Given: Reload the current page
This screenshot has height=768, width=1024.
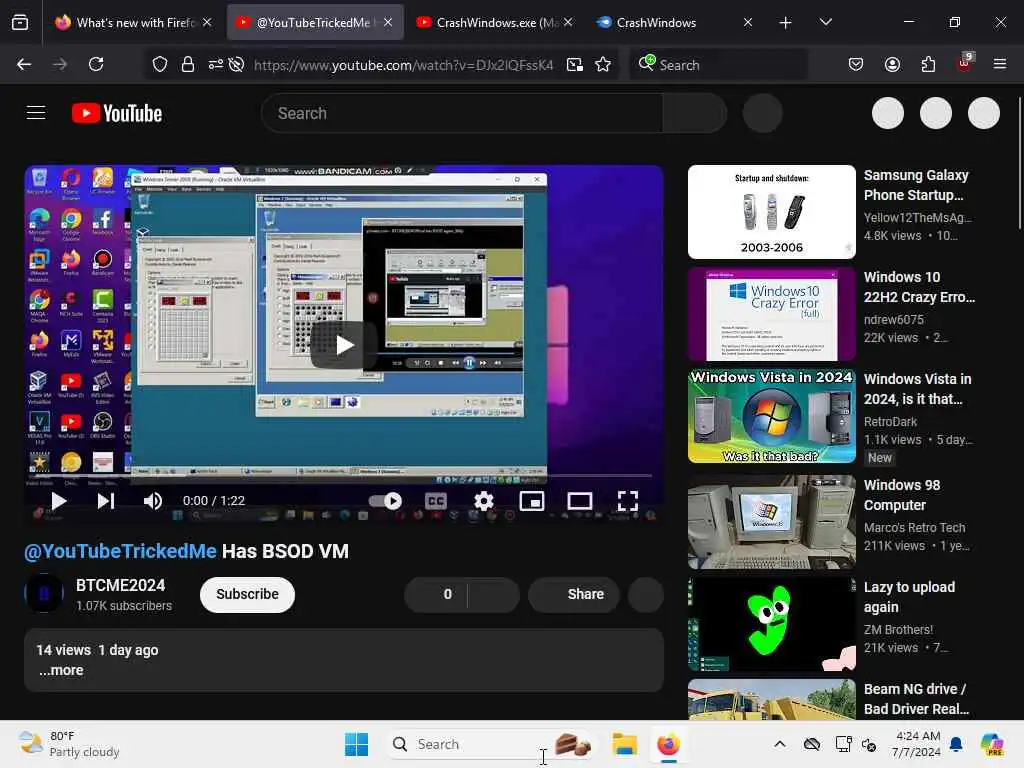Looking at the screenshot, I should [x=96, y=64].
